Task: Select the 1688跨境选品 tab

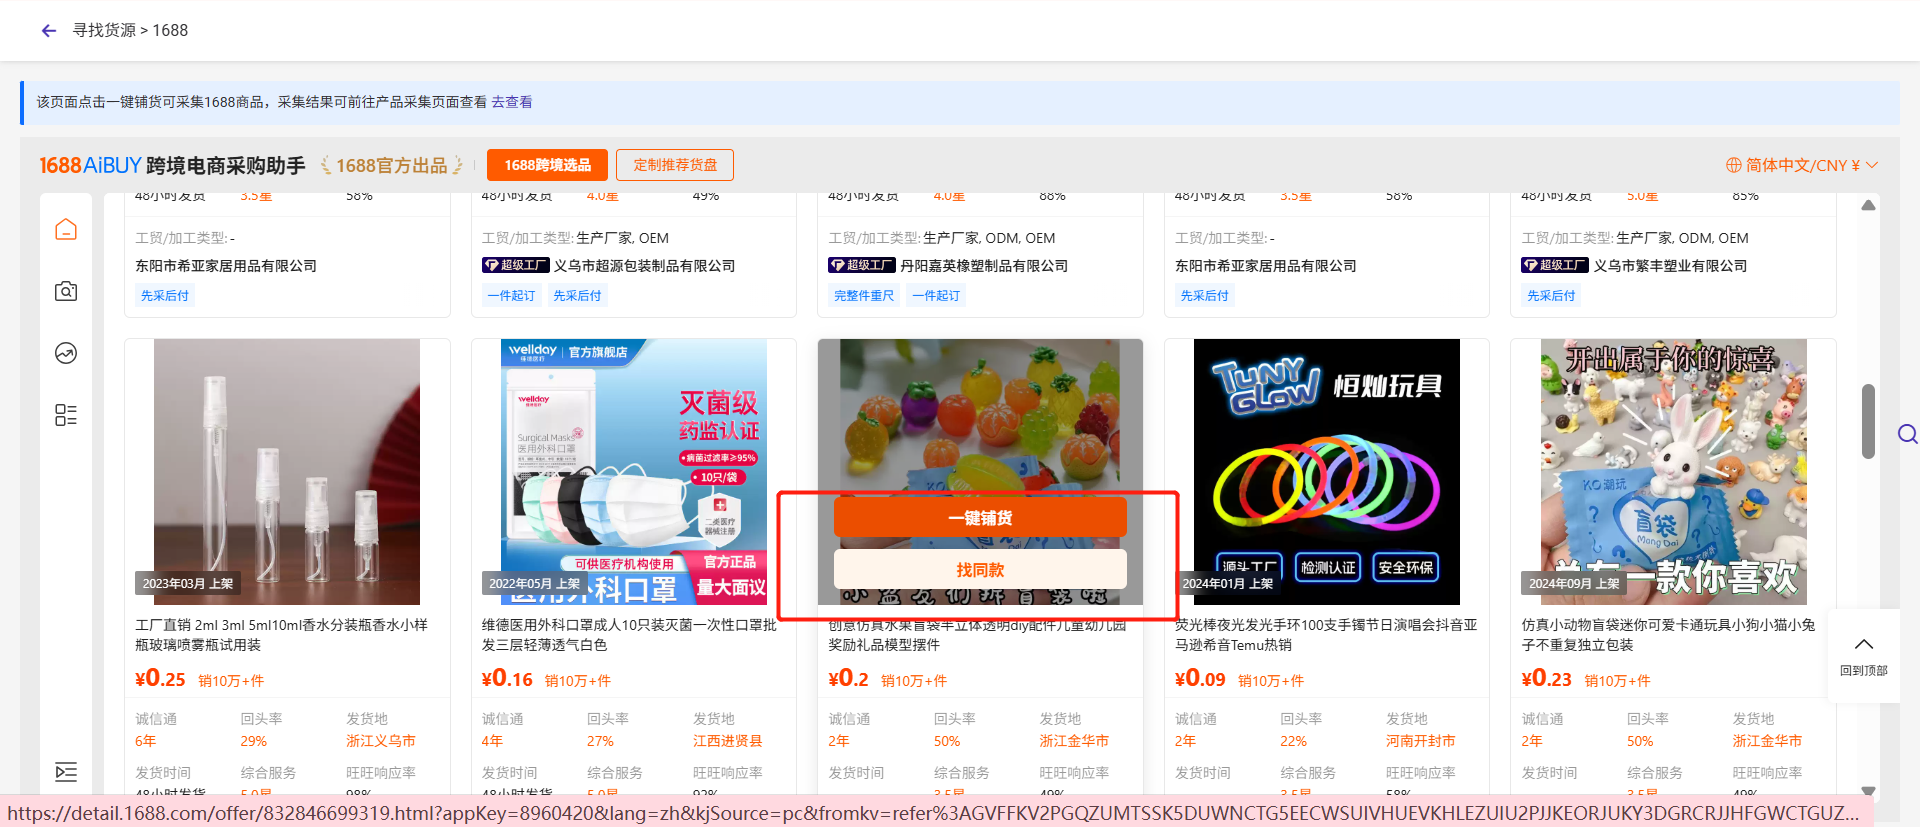Action: [x=547, y=165]
